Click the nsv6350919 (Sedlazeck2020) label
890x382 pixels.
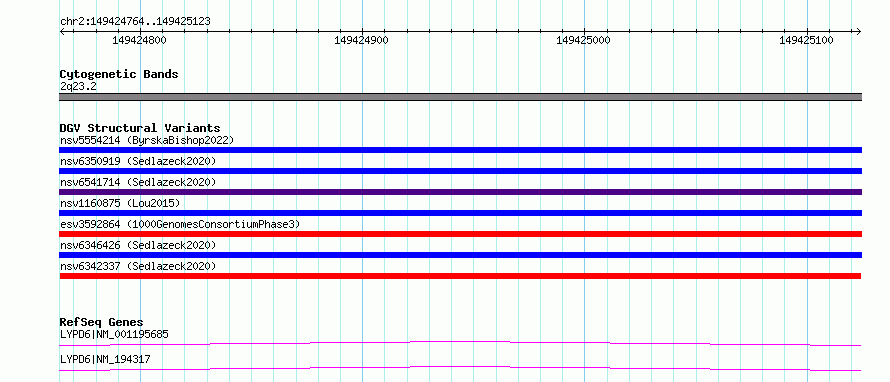[138, 161]
